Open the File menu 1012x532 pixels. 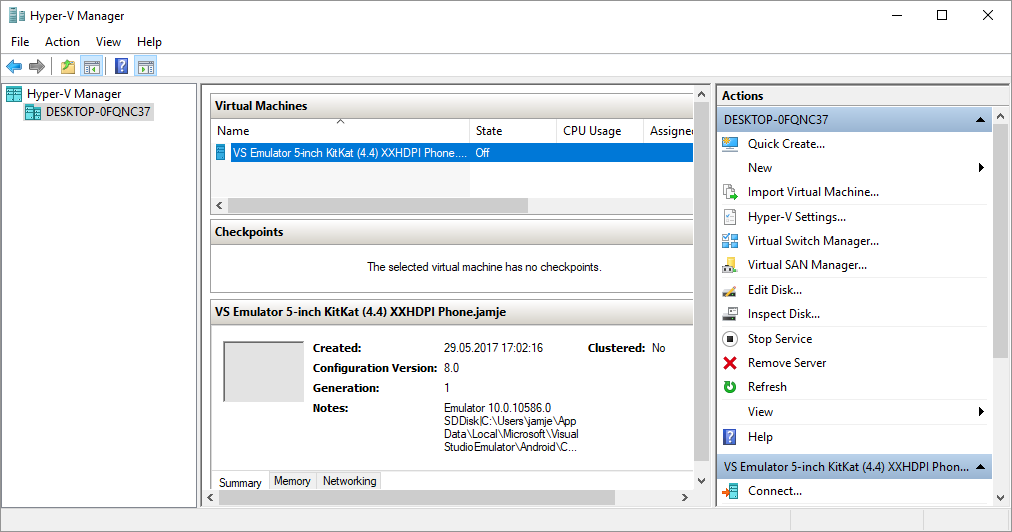pos(20,42)
